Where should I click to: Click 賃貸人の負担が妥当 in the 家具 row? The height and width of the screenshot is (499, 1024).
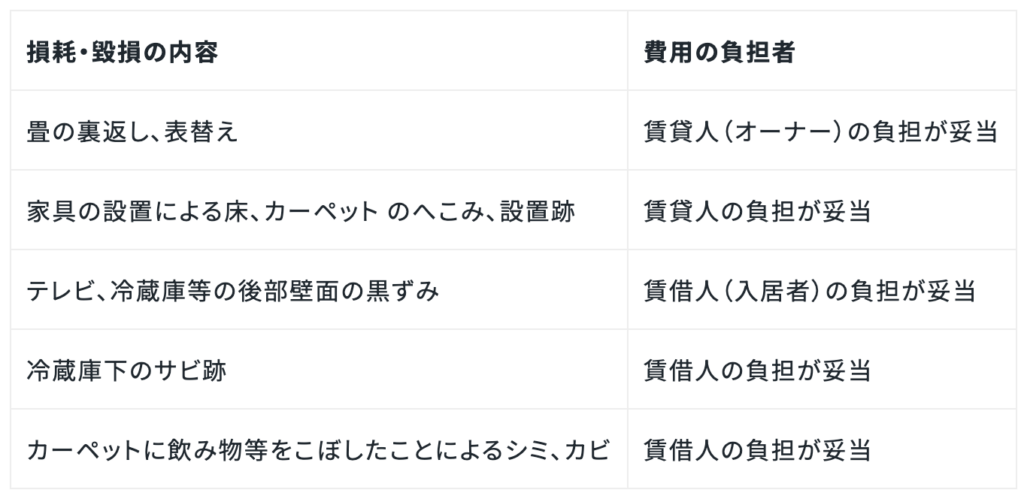click(x=757, y=212)
